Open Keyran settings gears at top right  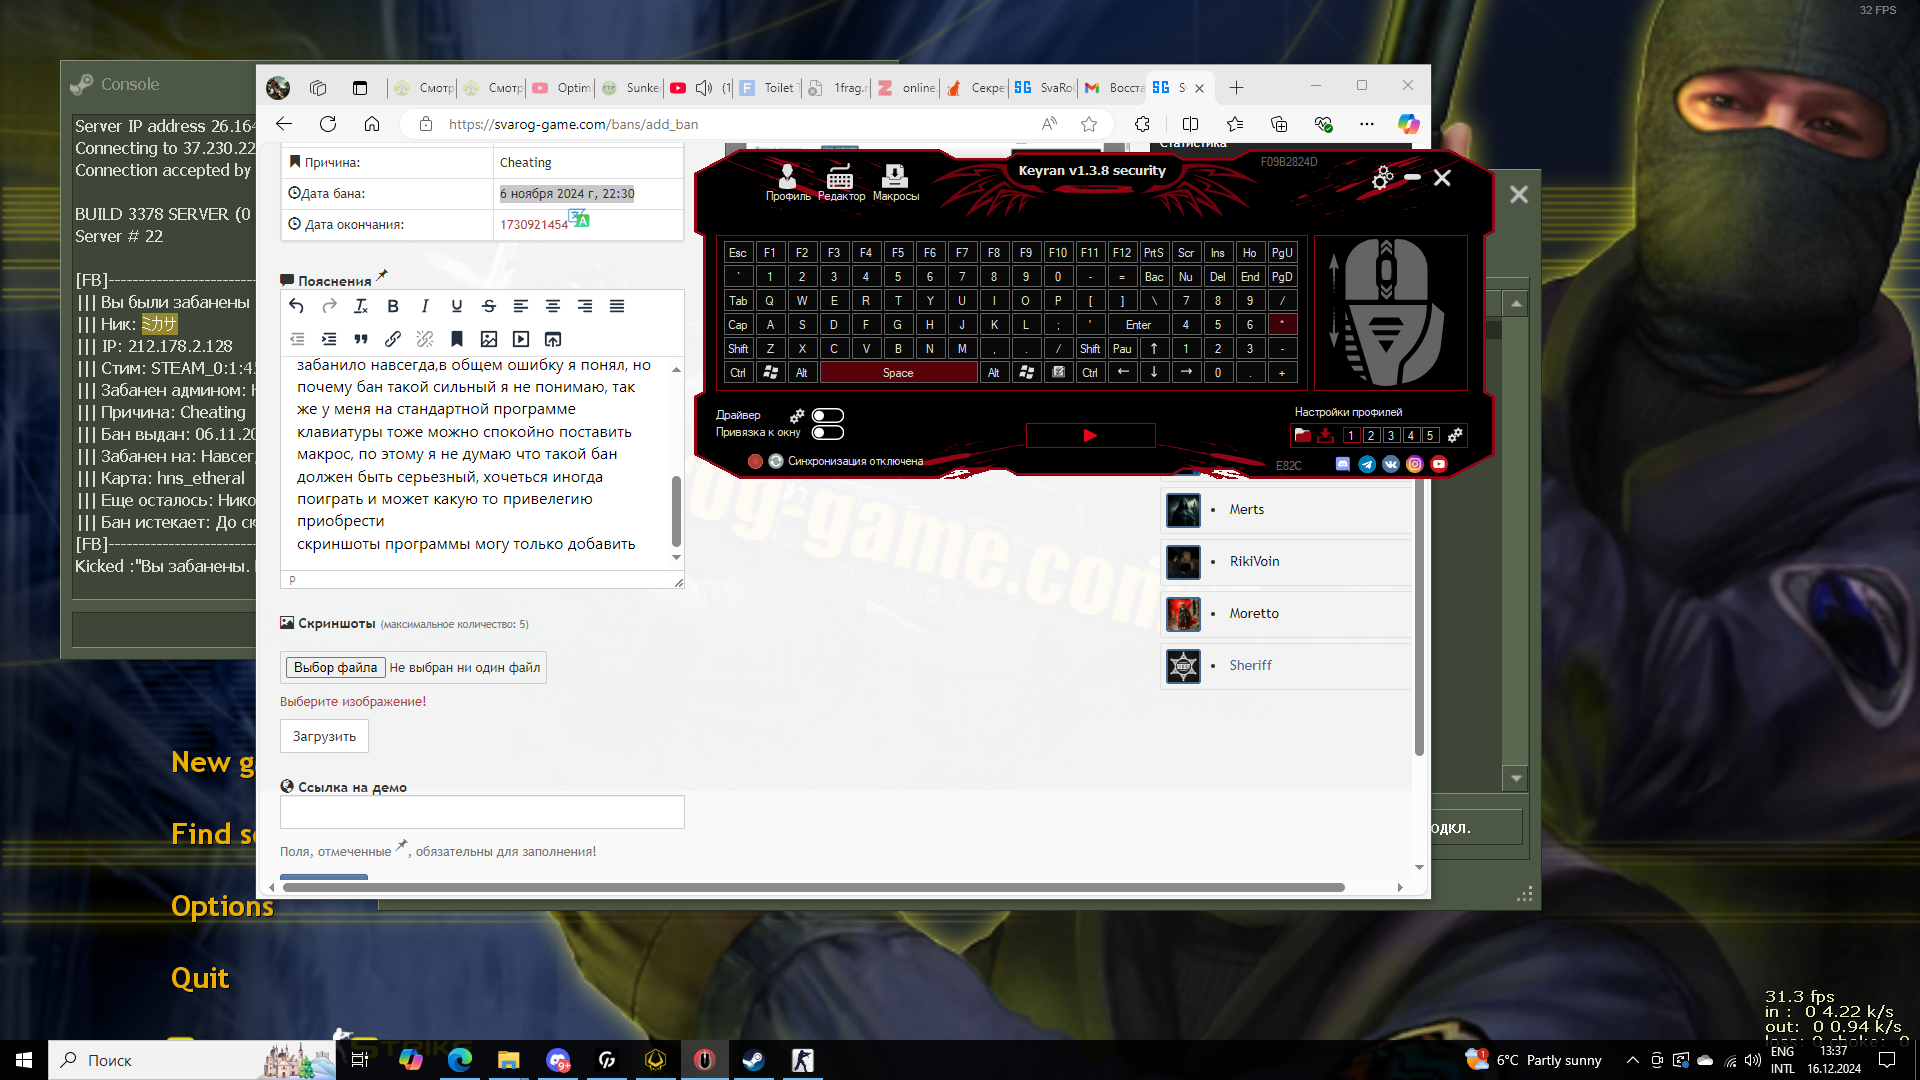tap(1383, 177)
